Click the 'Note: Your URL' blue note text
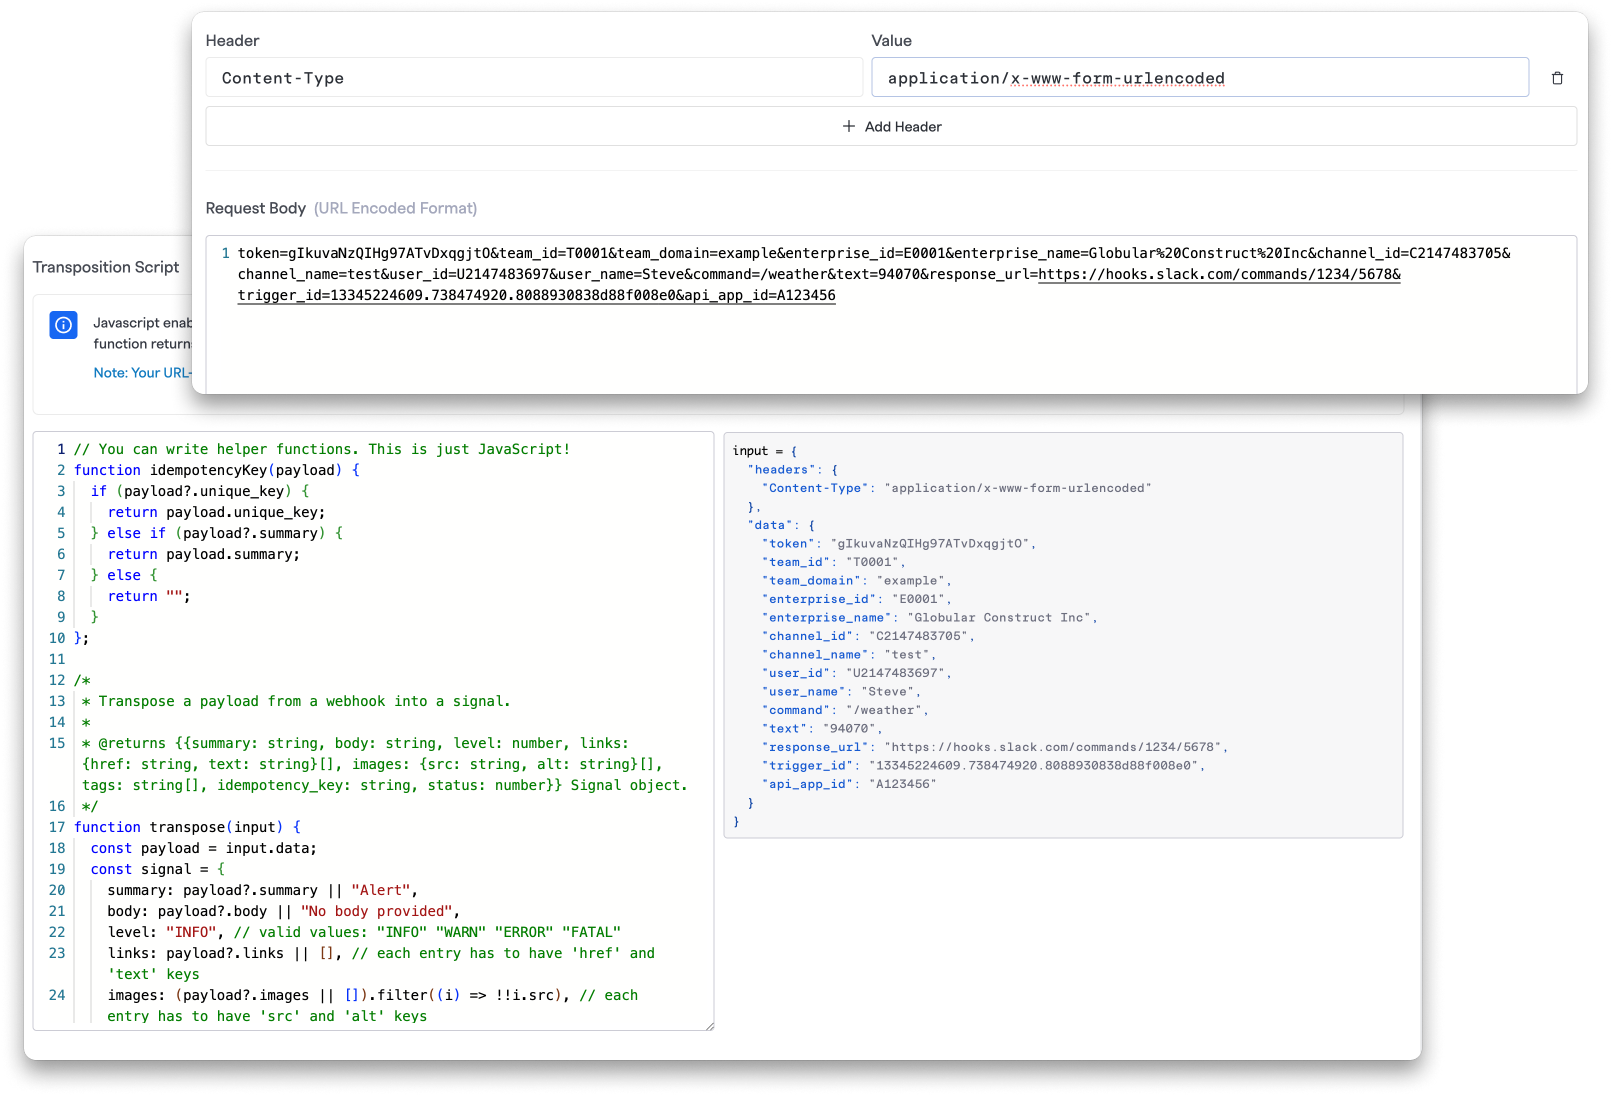Screen dimensions: 1612x1096 [x=142, y=372]
